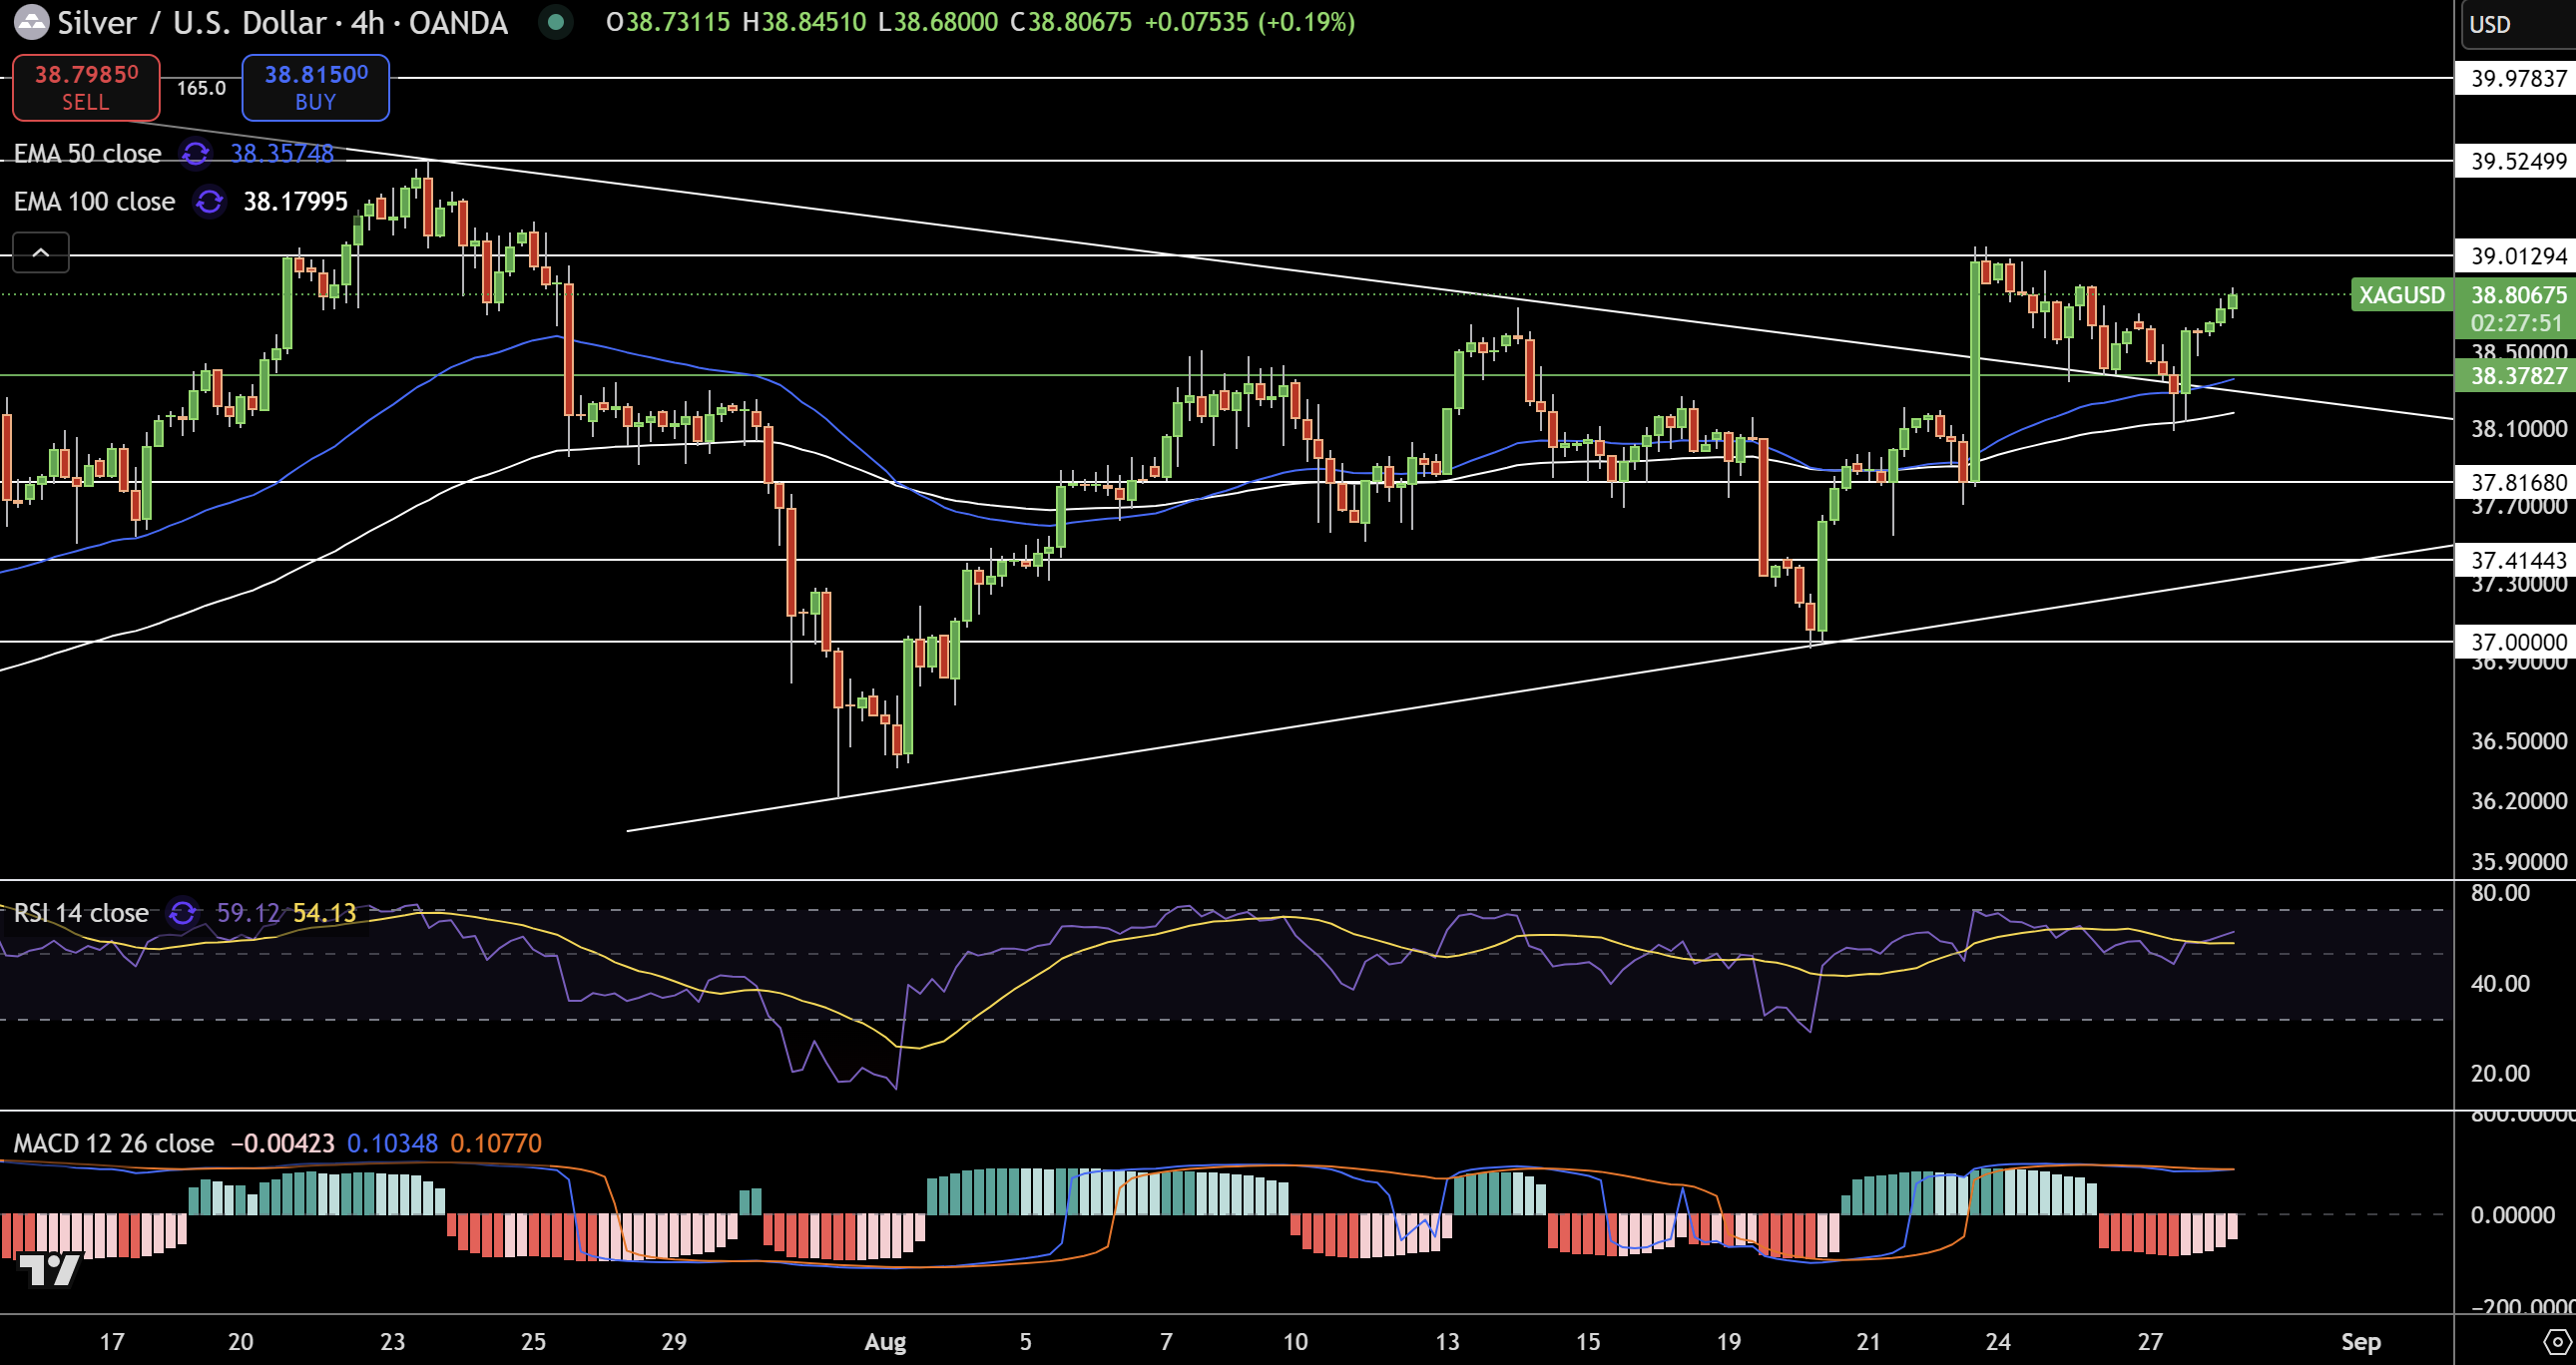Select the EMA 100 close indicator legend

pos(95,202)
